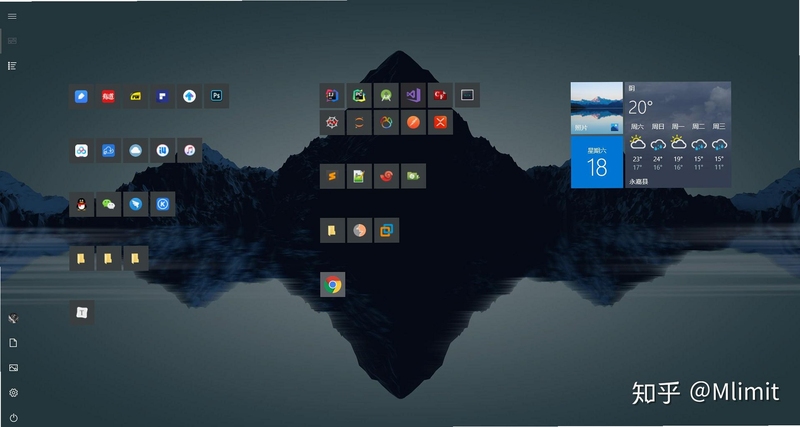Open the Documents shortcut in the sidebar
This screenshot has width=800, height=427.
click(x=13, y=343)
